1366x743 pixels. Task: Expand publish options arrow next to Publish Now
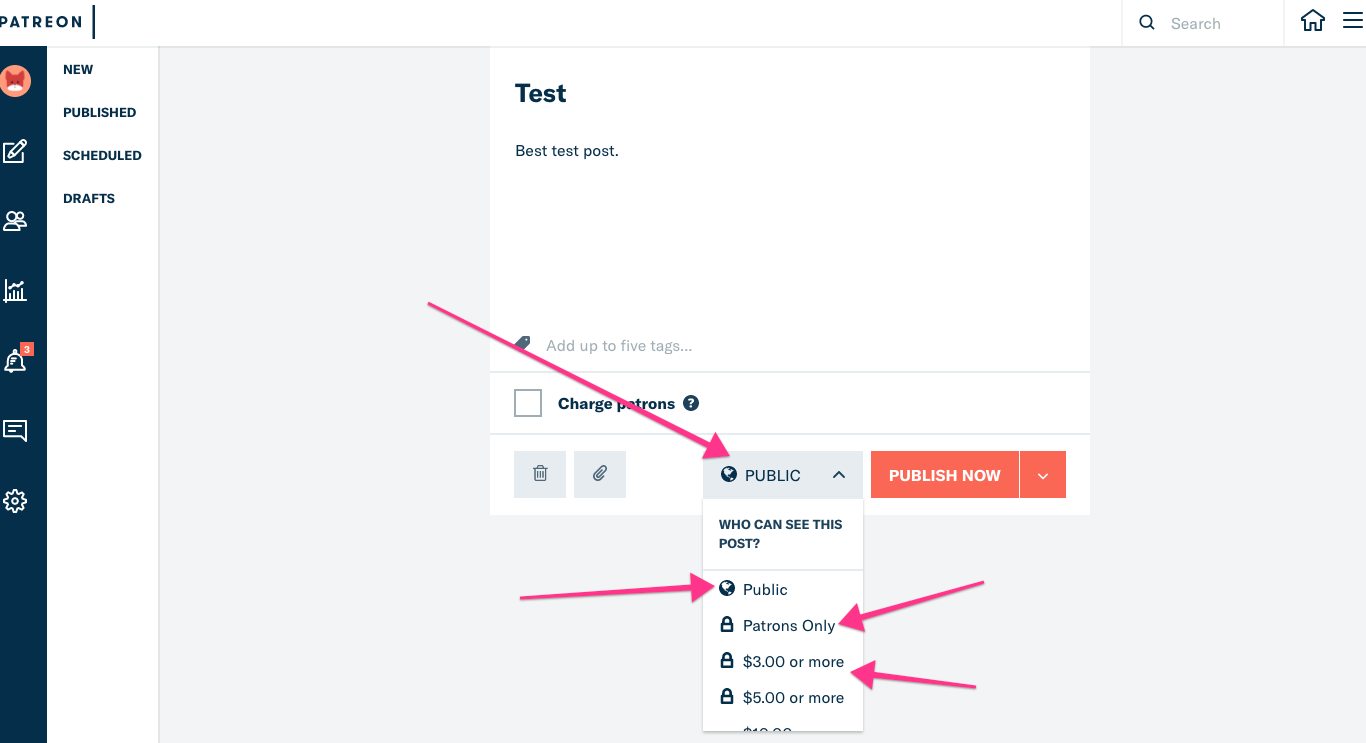(x=1043, y=475)
